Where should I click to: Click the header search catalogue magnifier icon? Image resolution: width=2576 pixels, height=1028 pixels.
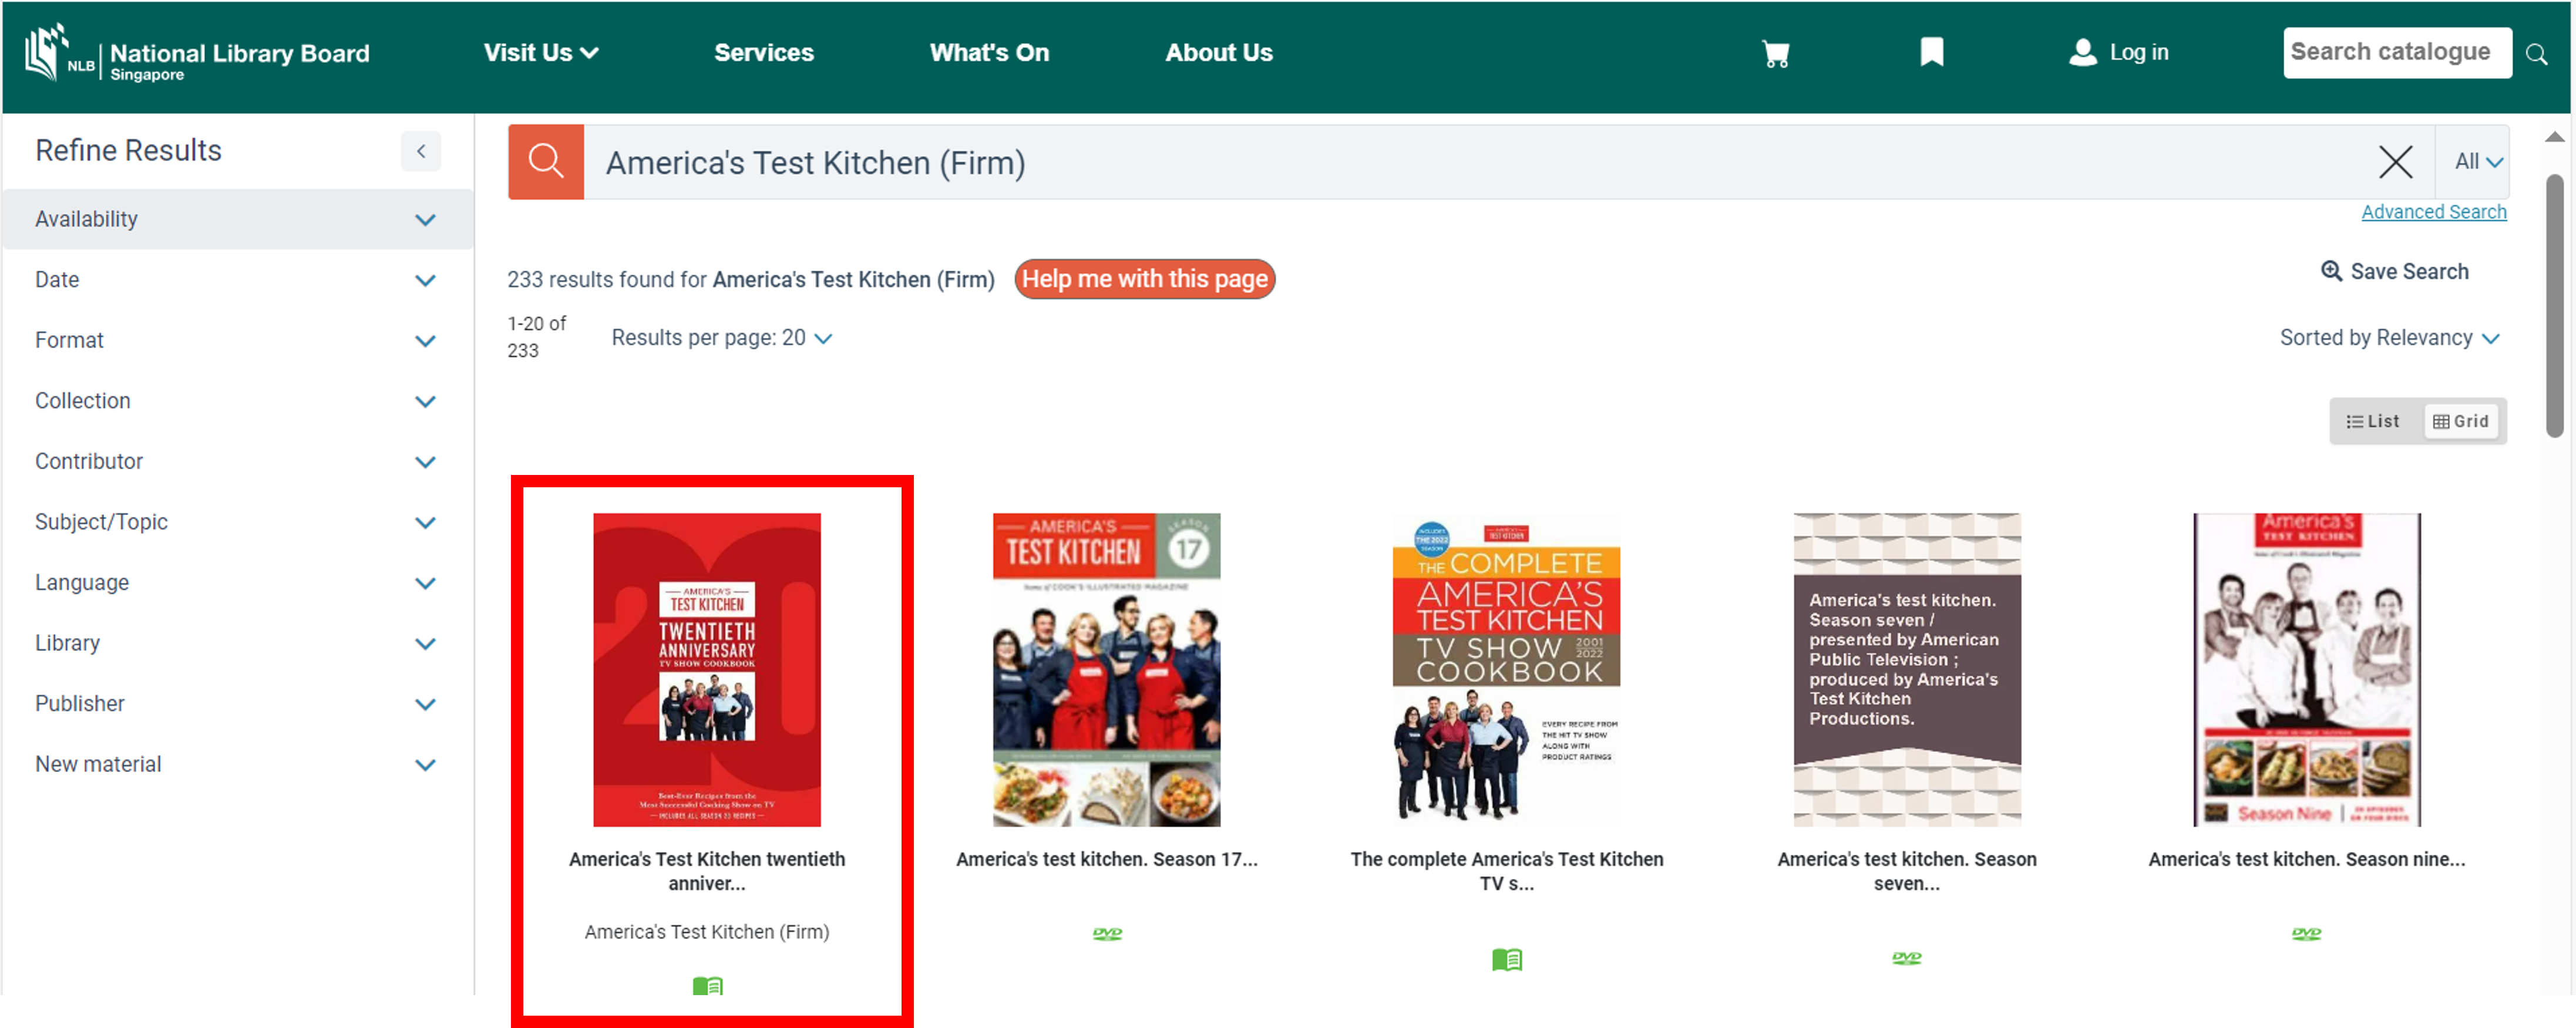click(2536, 54)
